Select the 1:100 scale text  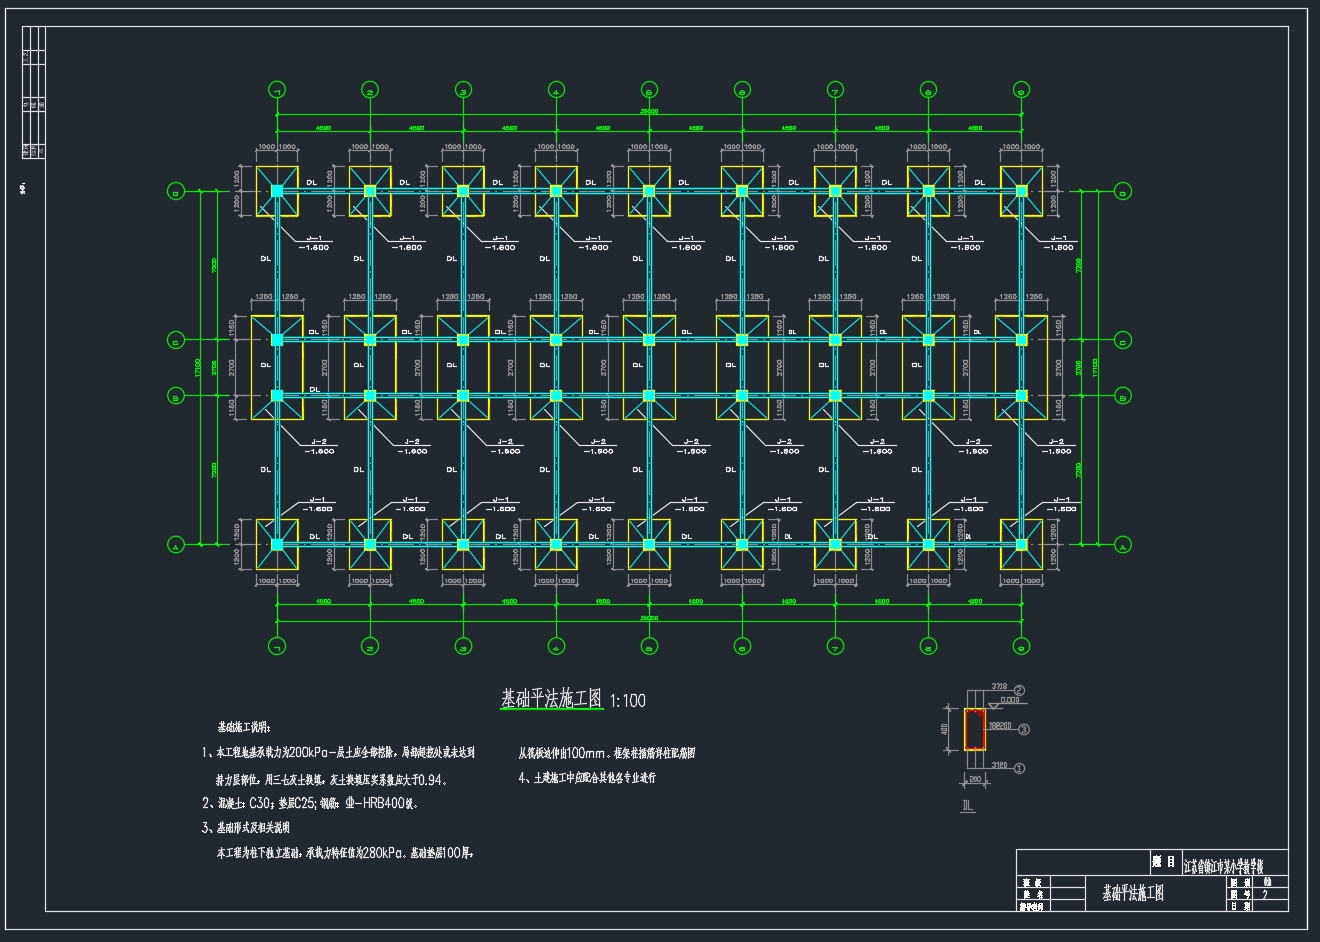point(628,701)
